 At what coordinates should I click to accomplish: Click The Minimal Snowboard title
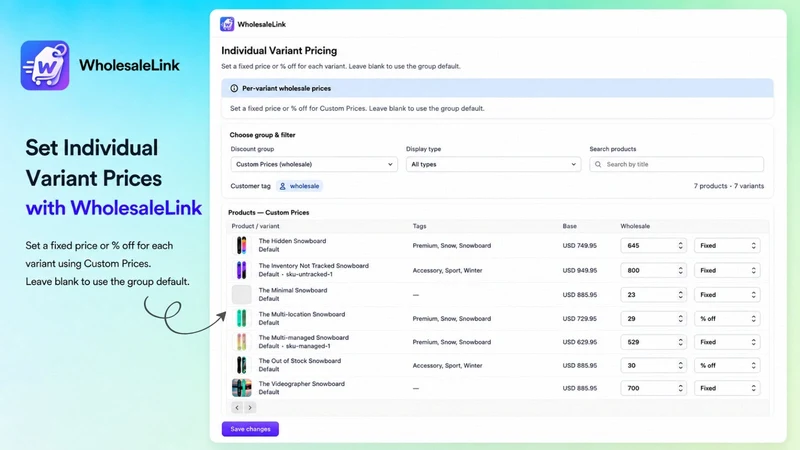tap(293, 290)
